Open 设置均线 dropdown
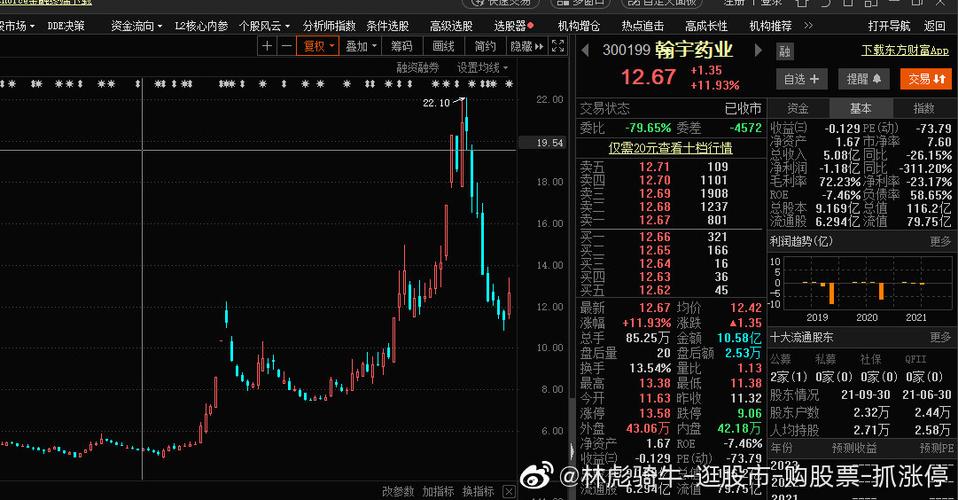 [483, 68]
